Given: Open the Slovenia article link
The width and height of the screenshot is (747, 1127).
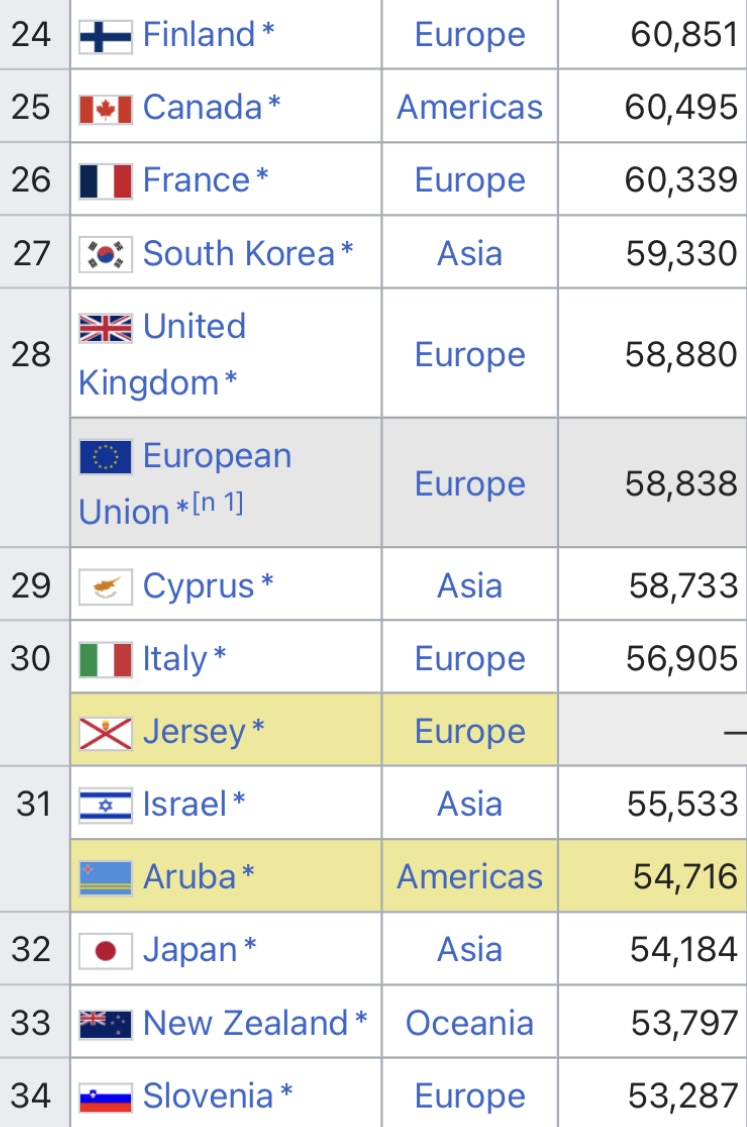Looking at the screenshot, I should point(208,1097).
